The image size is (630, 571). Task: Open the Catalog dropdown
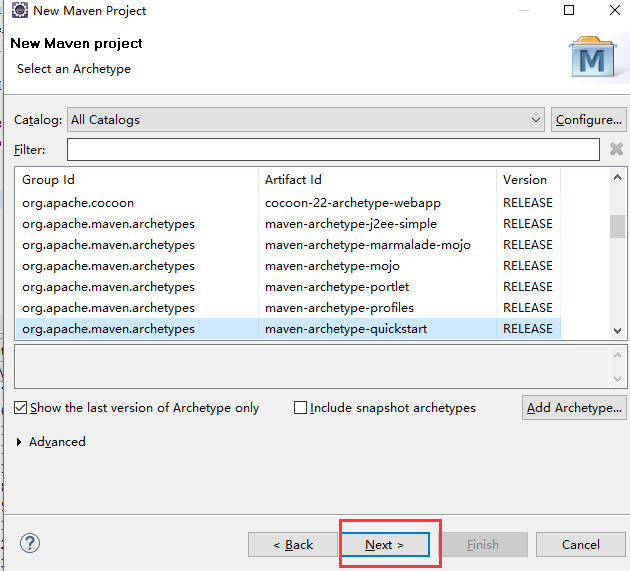point(306,119)
